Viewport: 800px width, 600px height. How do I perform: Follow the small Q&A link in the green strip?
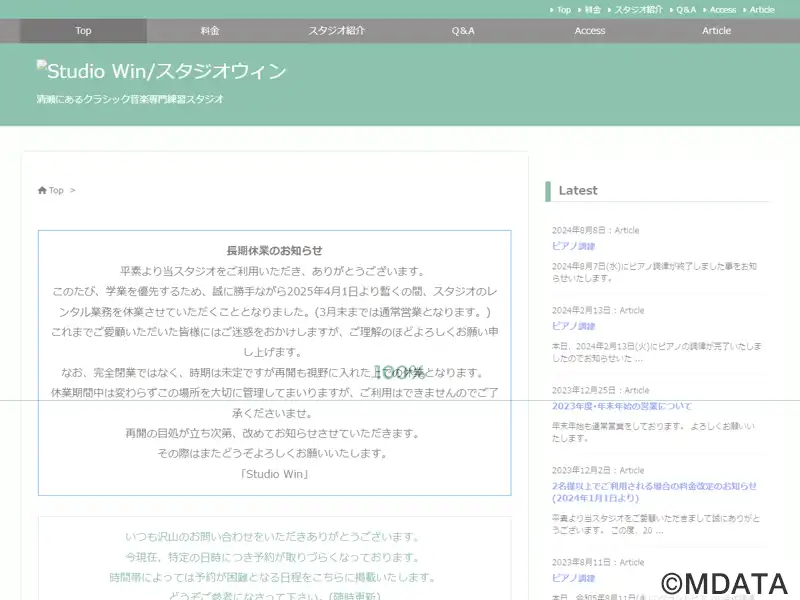pyautogui.click(x=686, y=10)
